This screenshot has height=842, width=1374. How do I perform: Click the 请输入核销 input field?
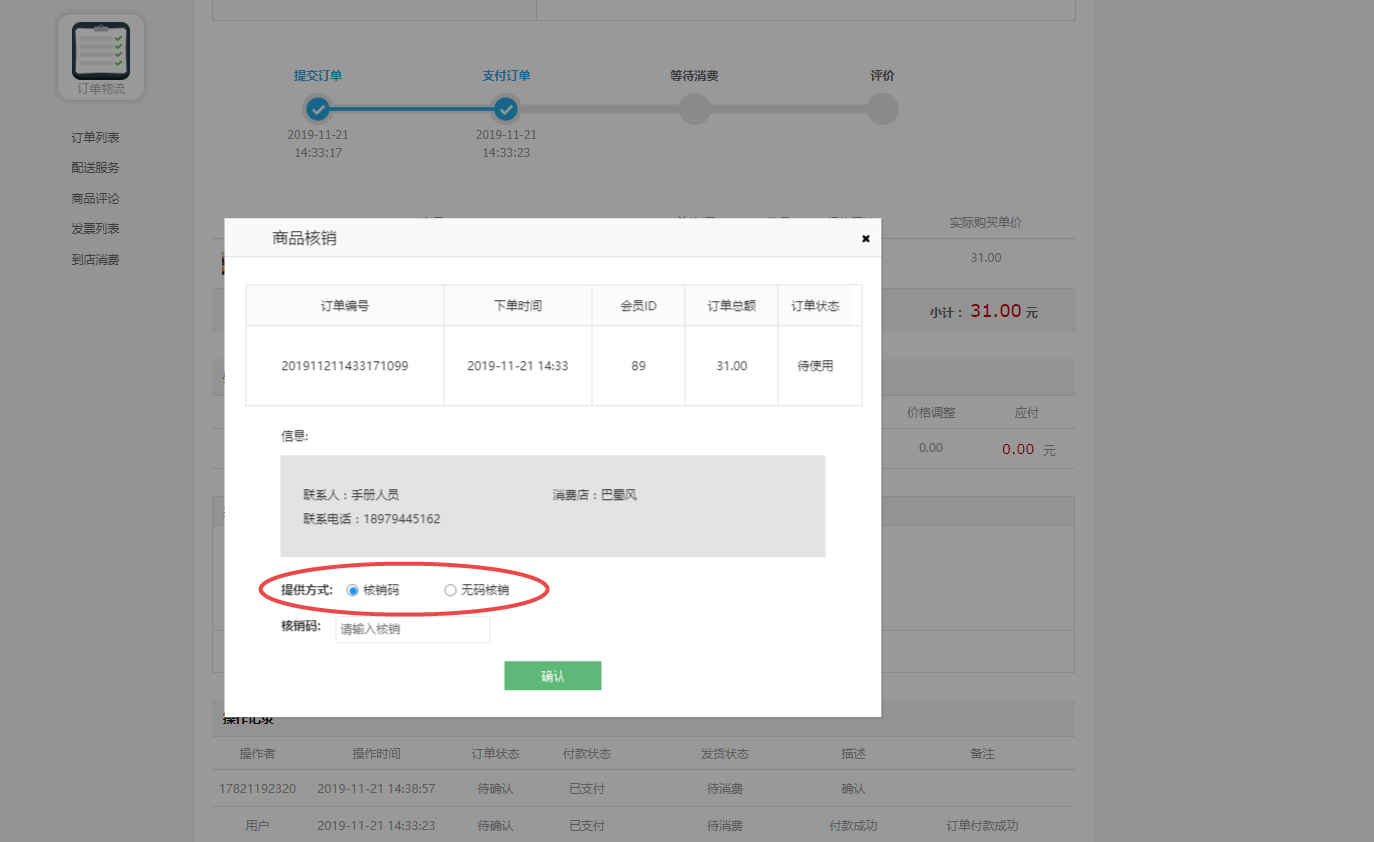(412, 629)
